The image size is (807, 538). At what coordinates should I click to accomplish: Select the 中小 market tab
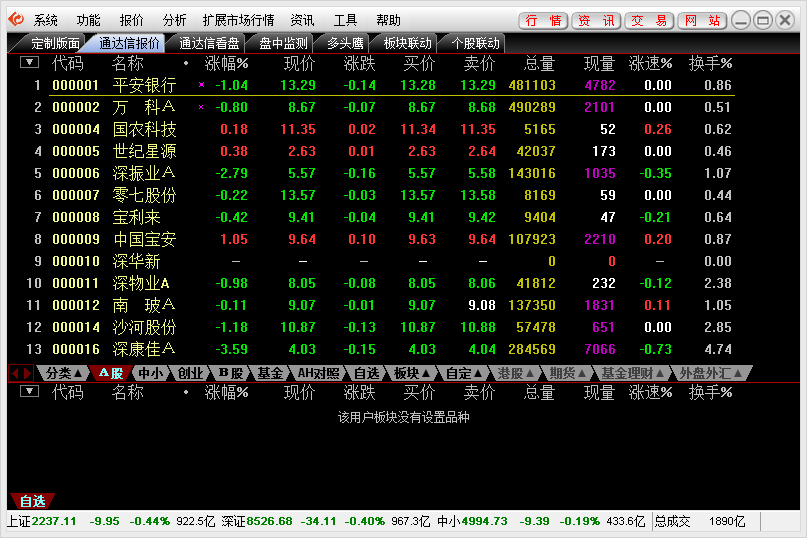click(150, 373)
